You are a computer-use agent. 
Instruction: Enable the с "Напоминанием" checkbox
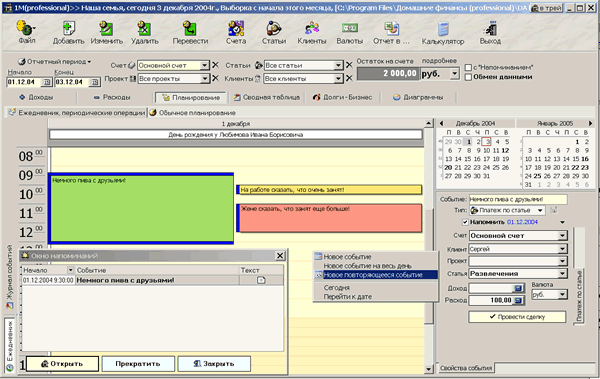coord(468,67)
